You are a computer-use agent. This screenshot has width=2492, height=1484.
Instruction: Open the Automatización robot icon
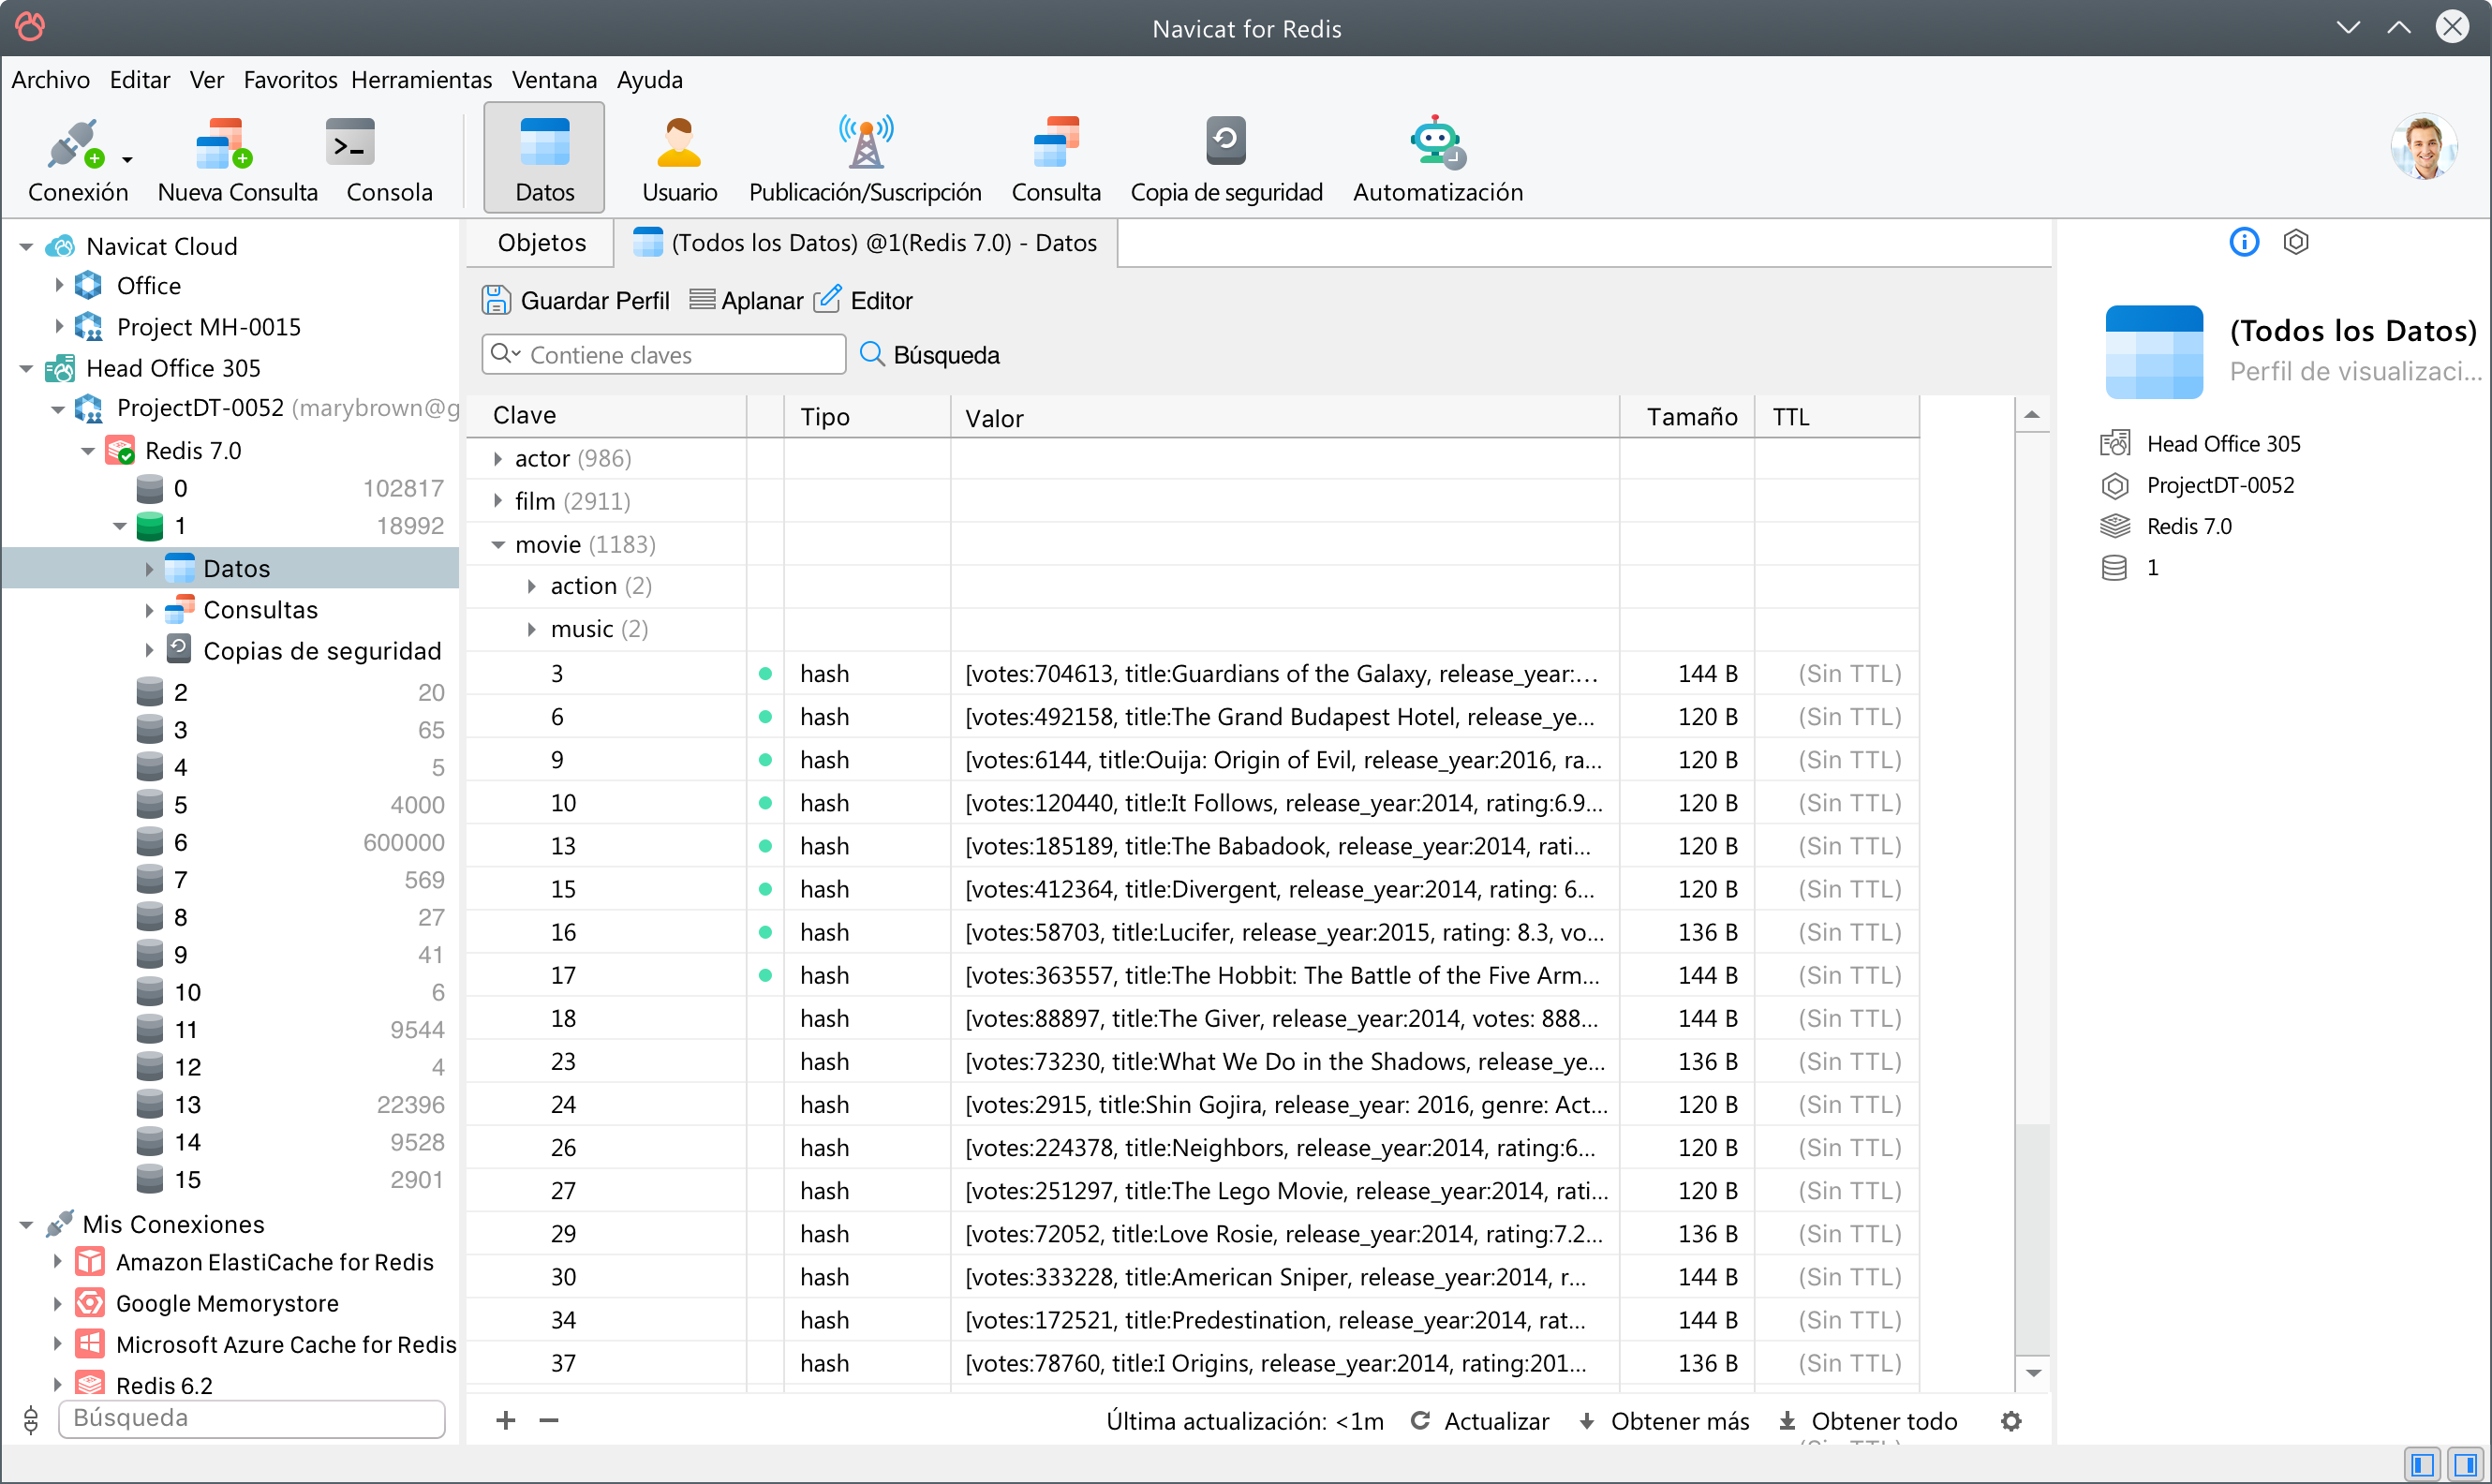point(1437,143)
